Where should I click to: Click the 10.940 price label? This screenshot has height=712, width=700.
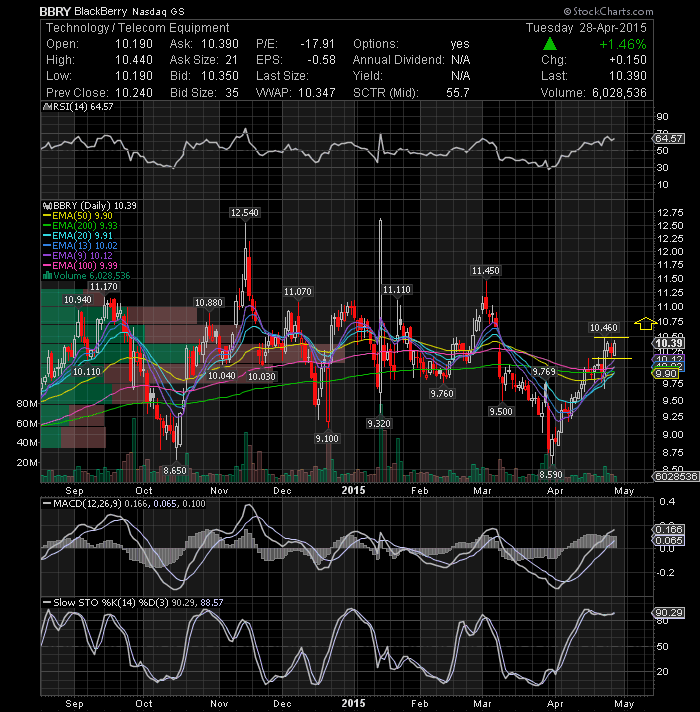pyautogui.click(x=78, y=300)
